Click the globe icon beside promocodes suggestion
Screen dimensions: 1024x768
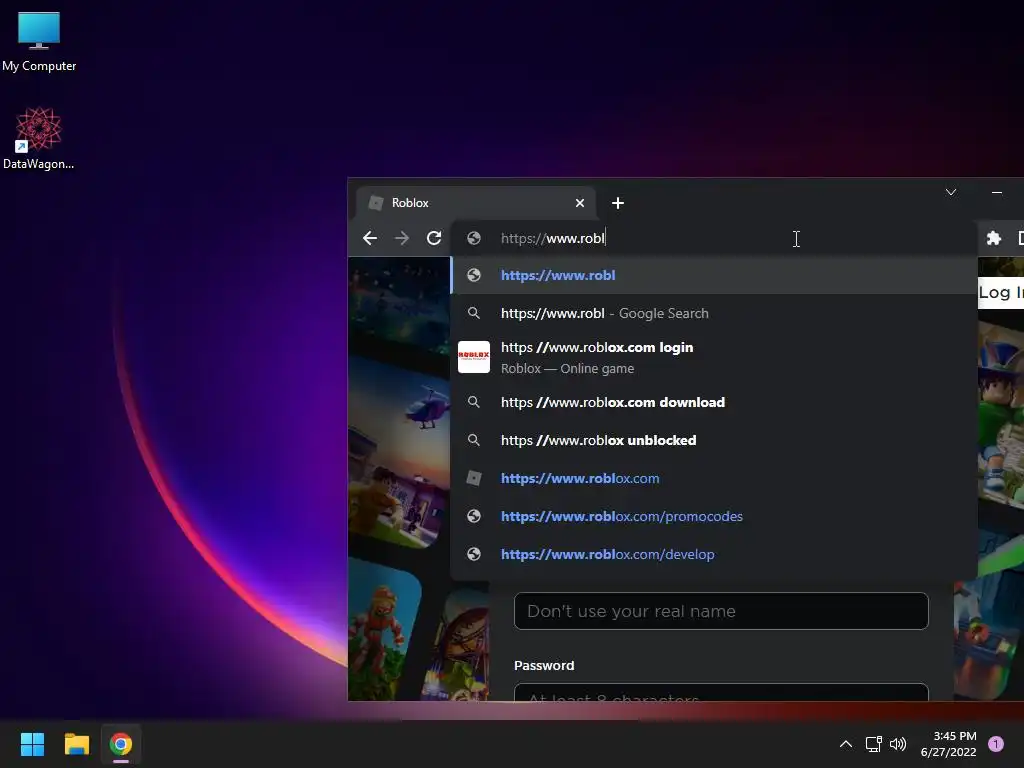point(474,516)
